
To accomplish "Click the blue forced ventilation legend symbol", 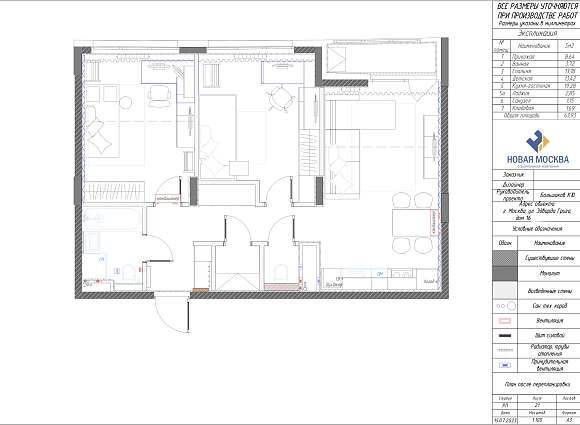I will (x=505, y=365).
